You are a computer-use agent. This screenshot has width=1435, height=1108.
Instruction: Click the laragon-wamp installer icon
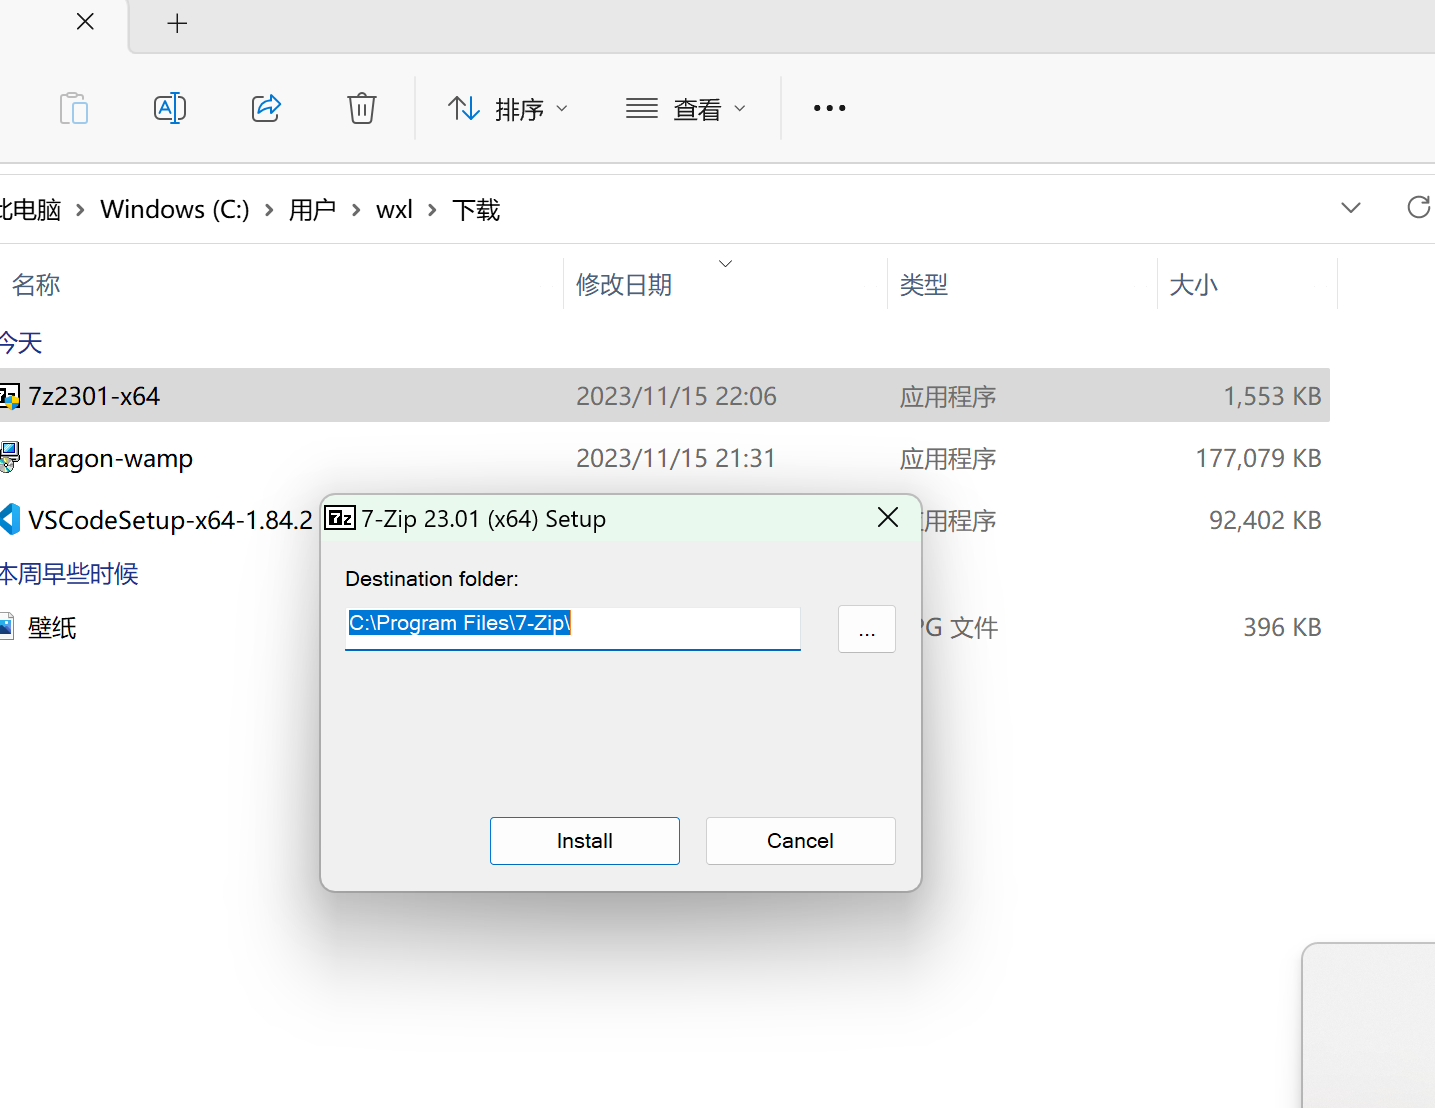tap(9, 457)
